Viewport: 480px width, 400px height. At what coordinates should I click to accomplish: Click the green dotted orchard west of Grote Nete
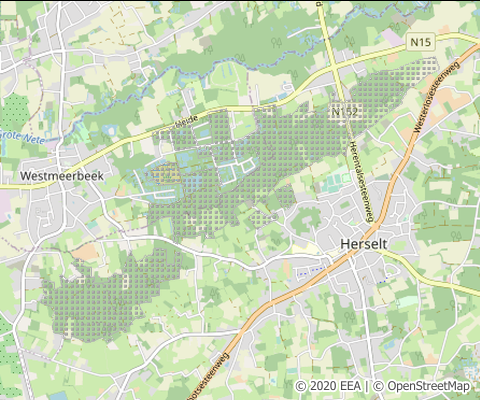coord(15,110)
